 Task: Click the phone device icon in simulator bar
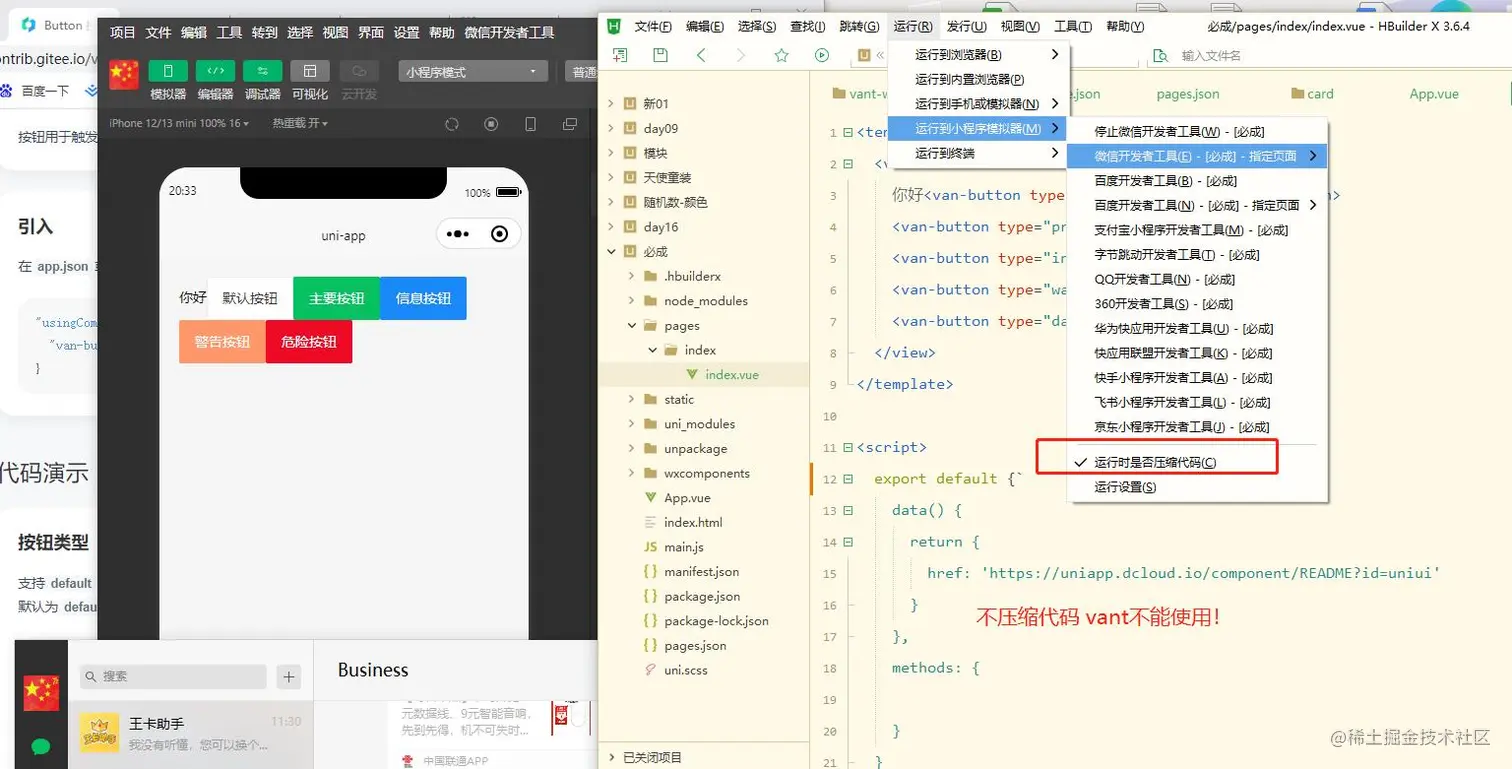[531, 124]
